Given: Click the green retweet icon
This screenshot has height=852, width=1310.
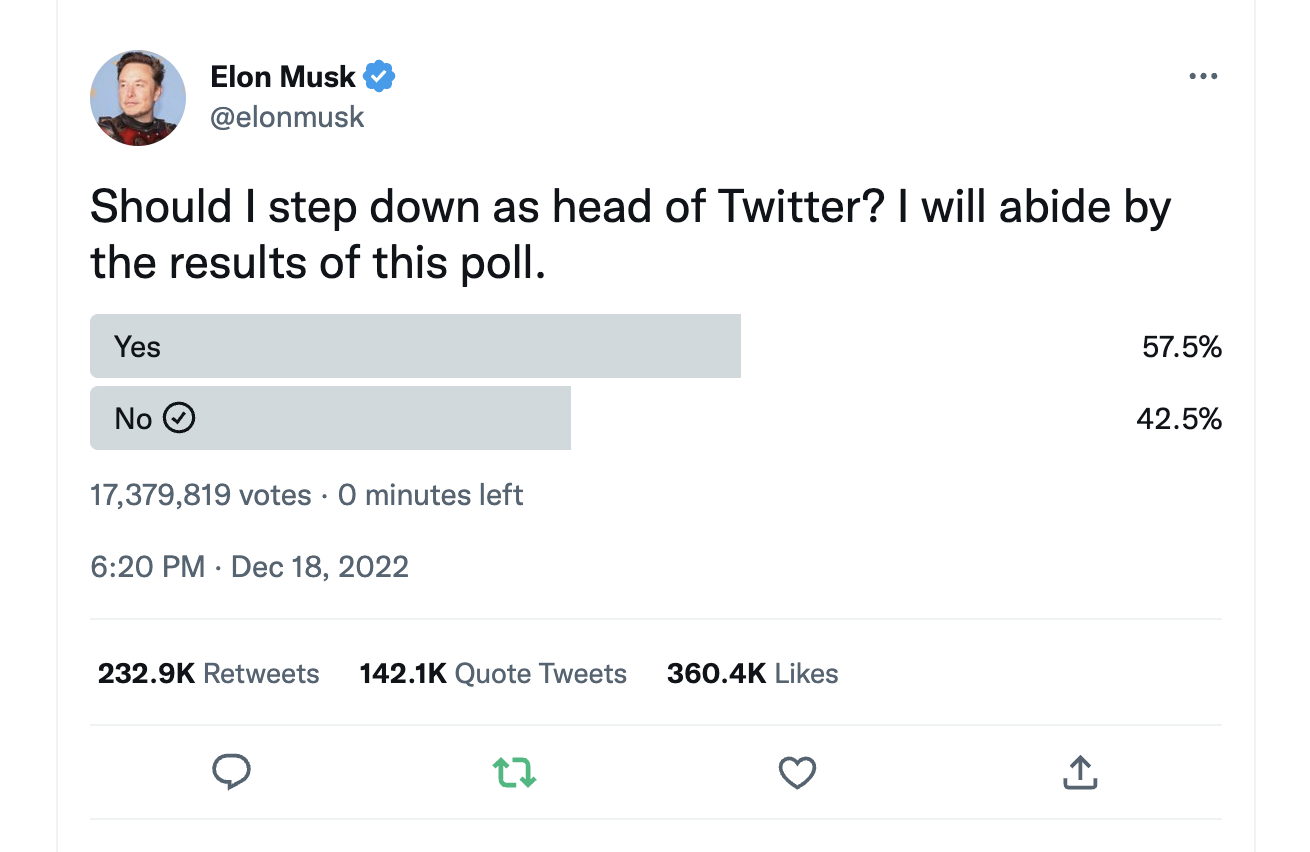Looking at the screenshot, I should (514, 772).
